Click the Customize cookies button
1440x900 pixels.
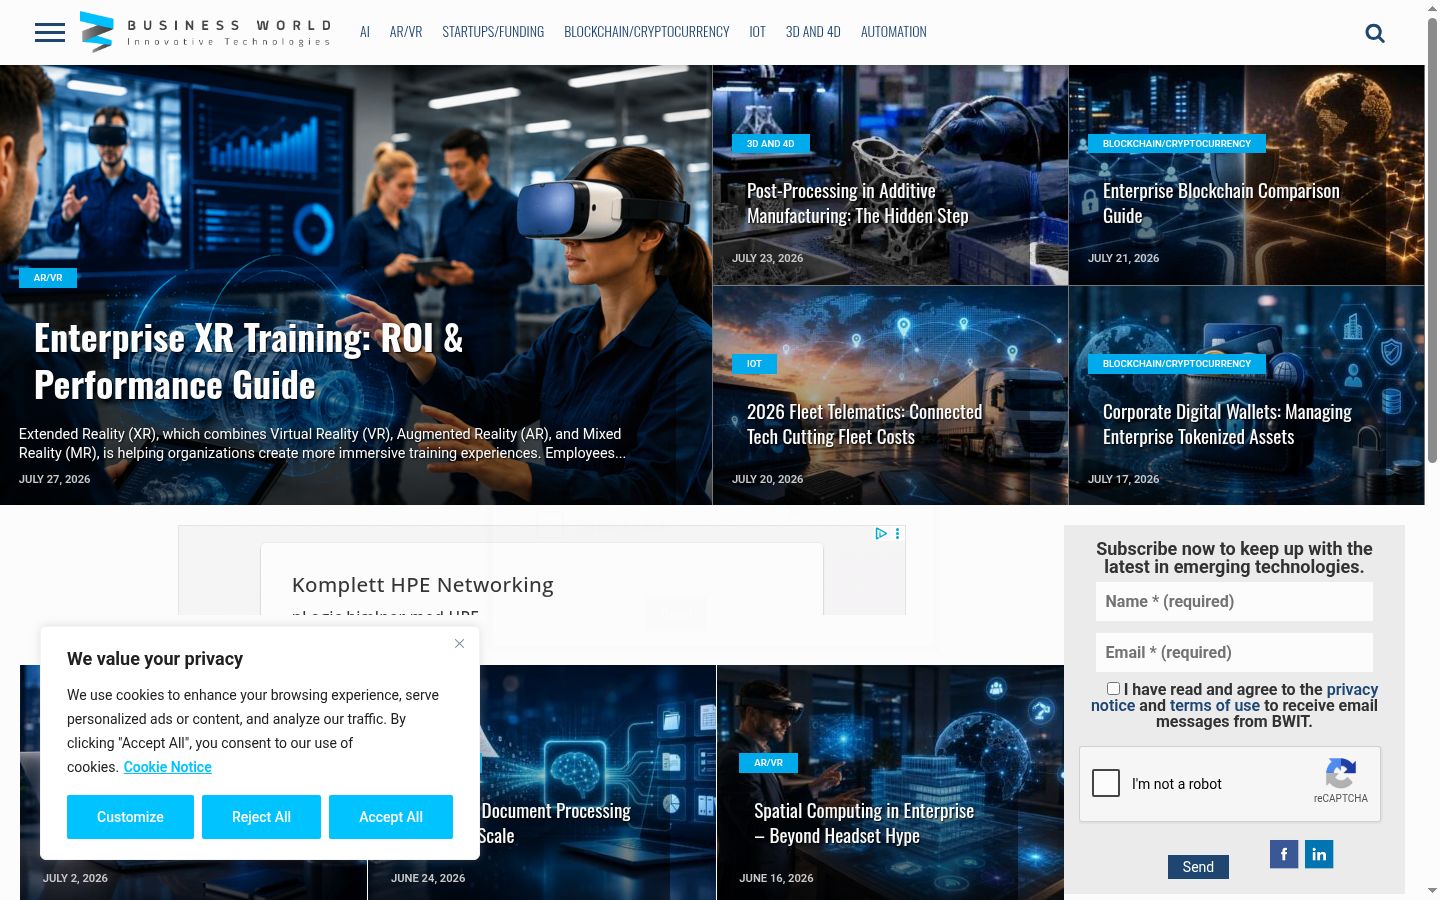click(x=130, y=817)
